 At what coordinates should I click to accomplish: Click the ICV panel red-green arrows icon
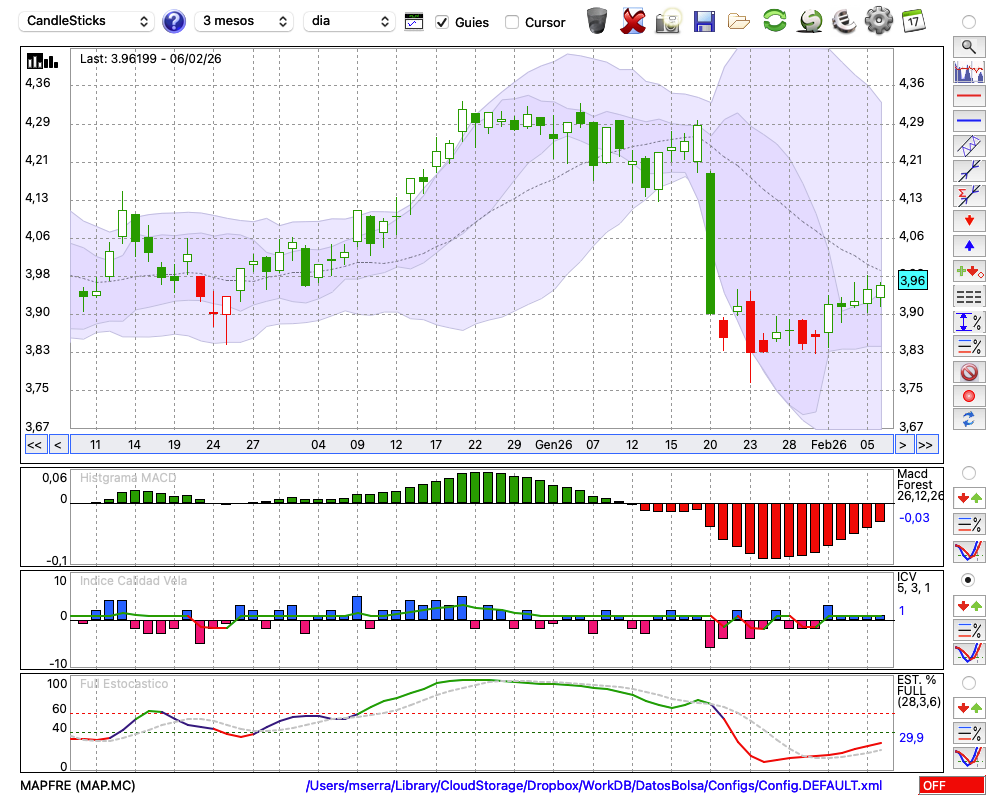click(969, 605)
